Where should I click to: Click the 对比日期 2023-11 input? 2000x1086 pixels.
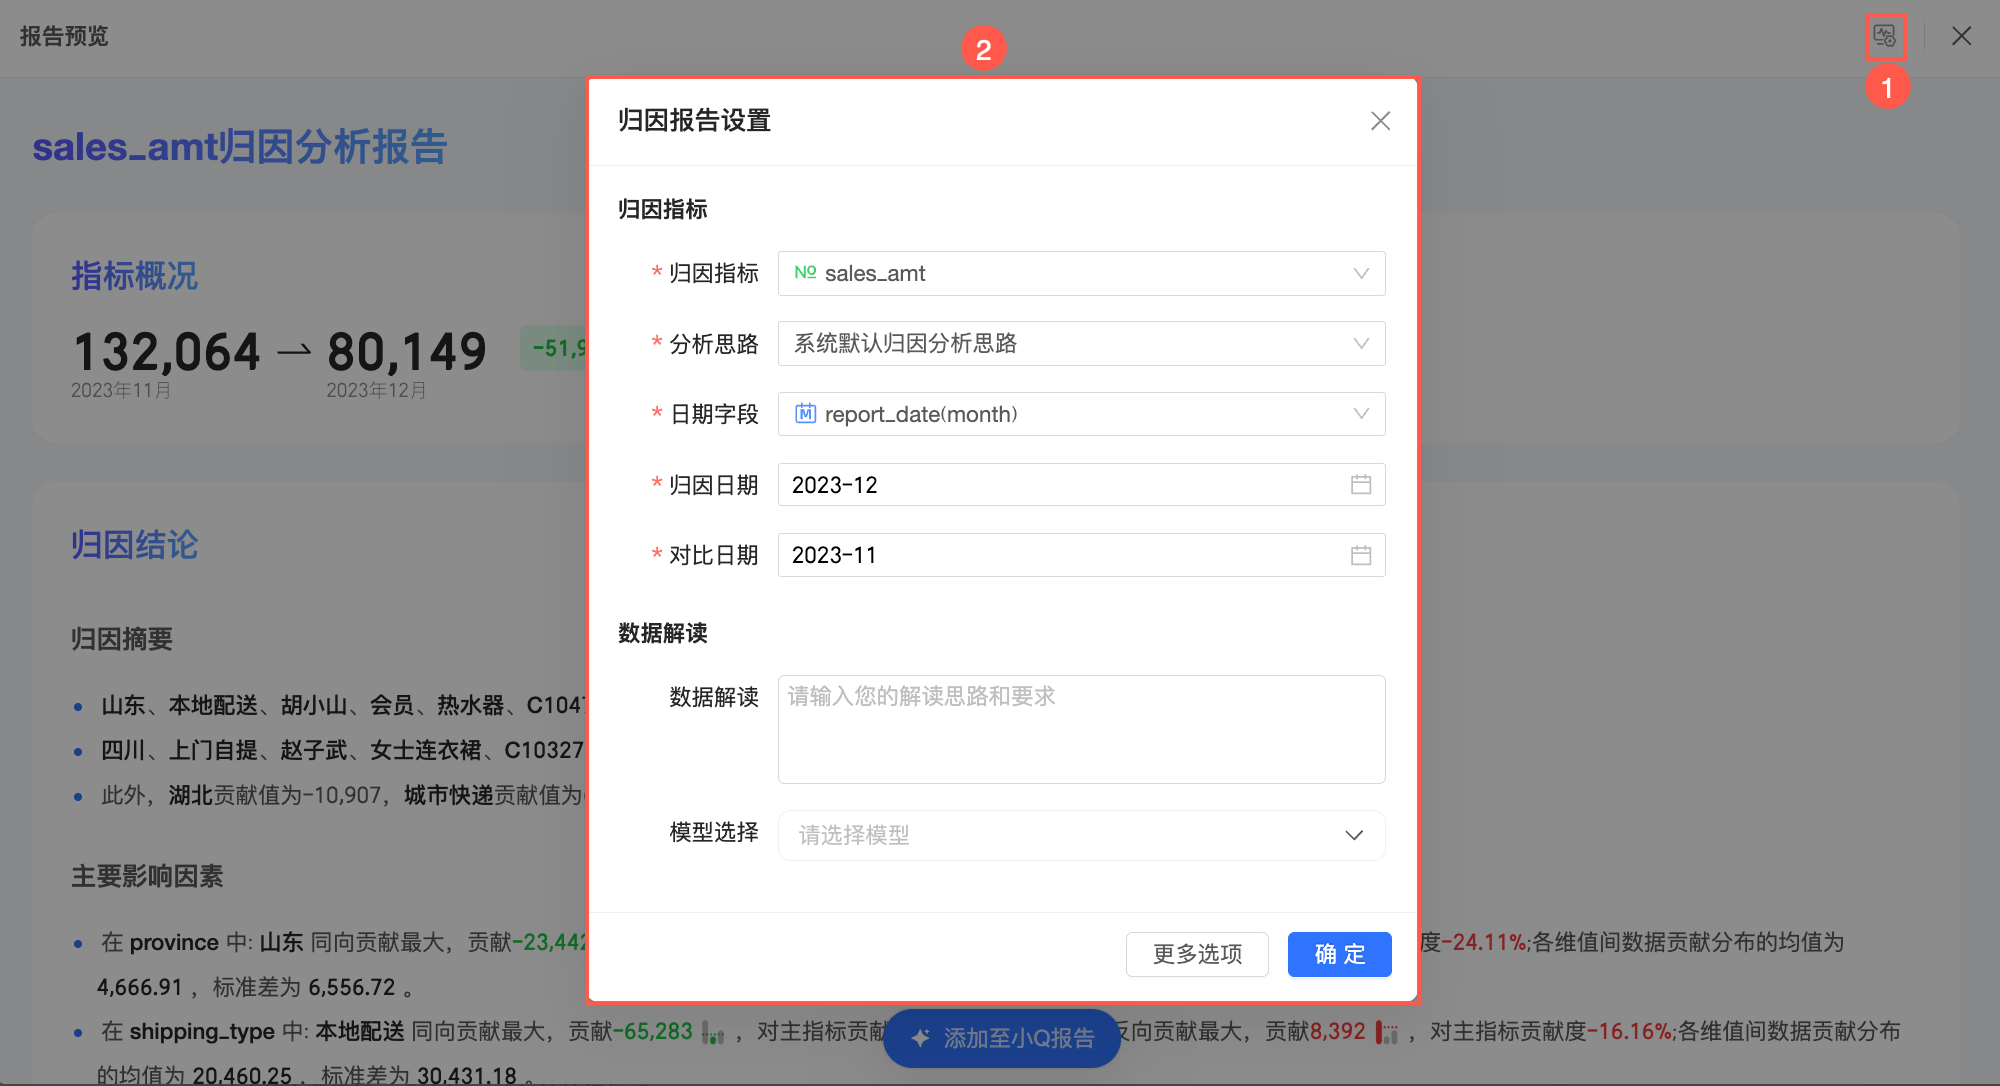pyautogui.click(x=1060, y=555)
